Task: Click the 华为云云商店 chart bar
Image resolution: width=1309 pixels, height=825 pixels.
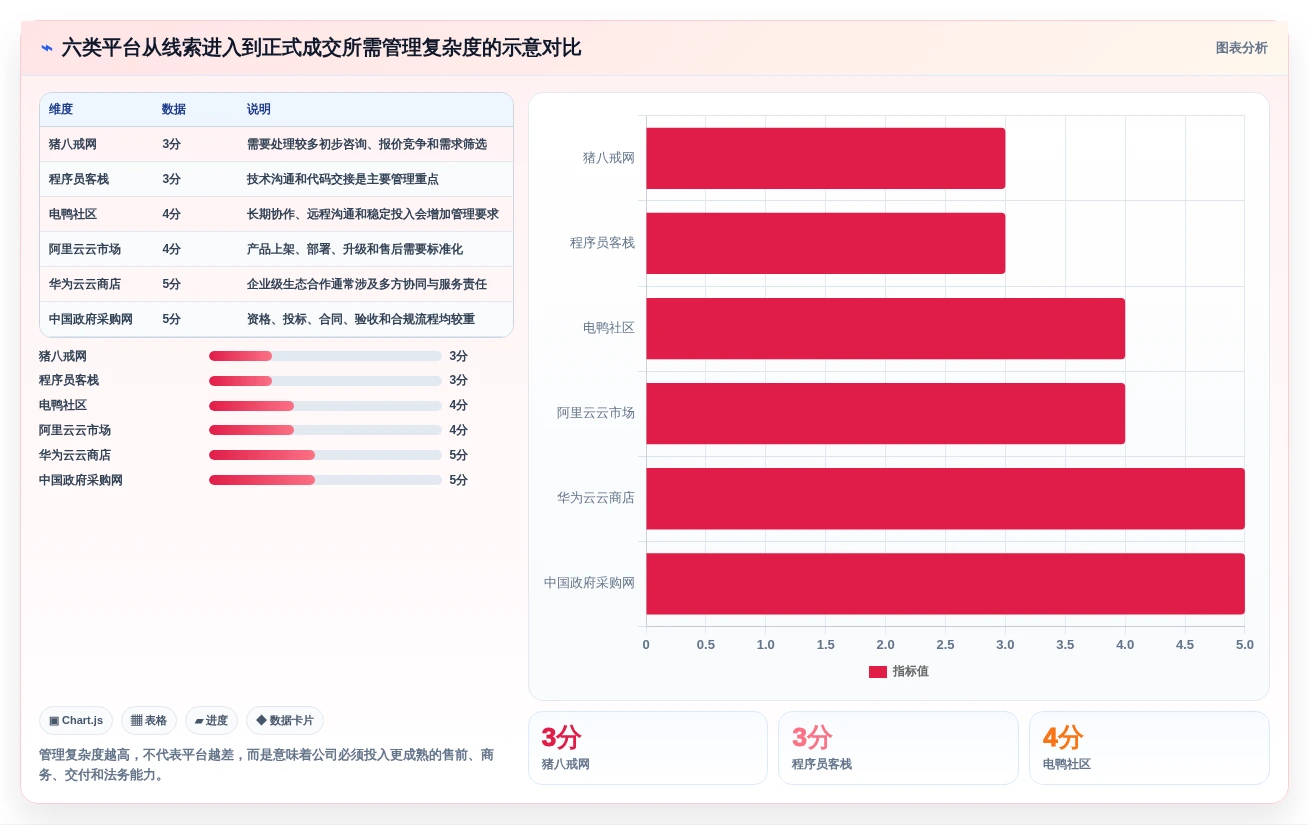Action: (945, 498)
